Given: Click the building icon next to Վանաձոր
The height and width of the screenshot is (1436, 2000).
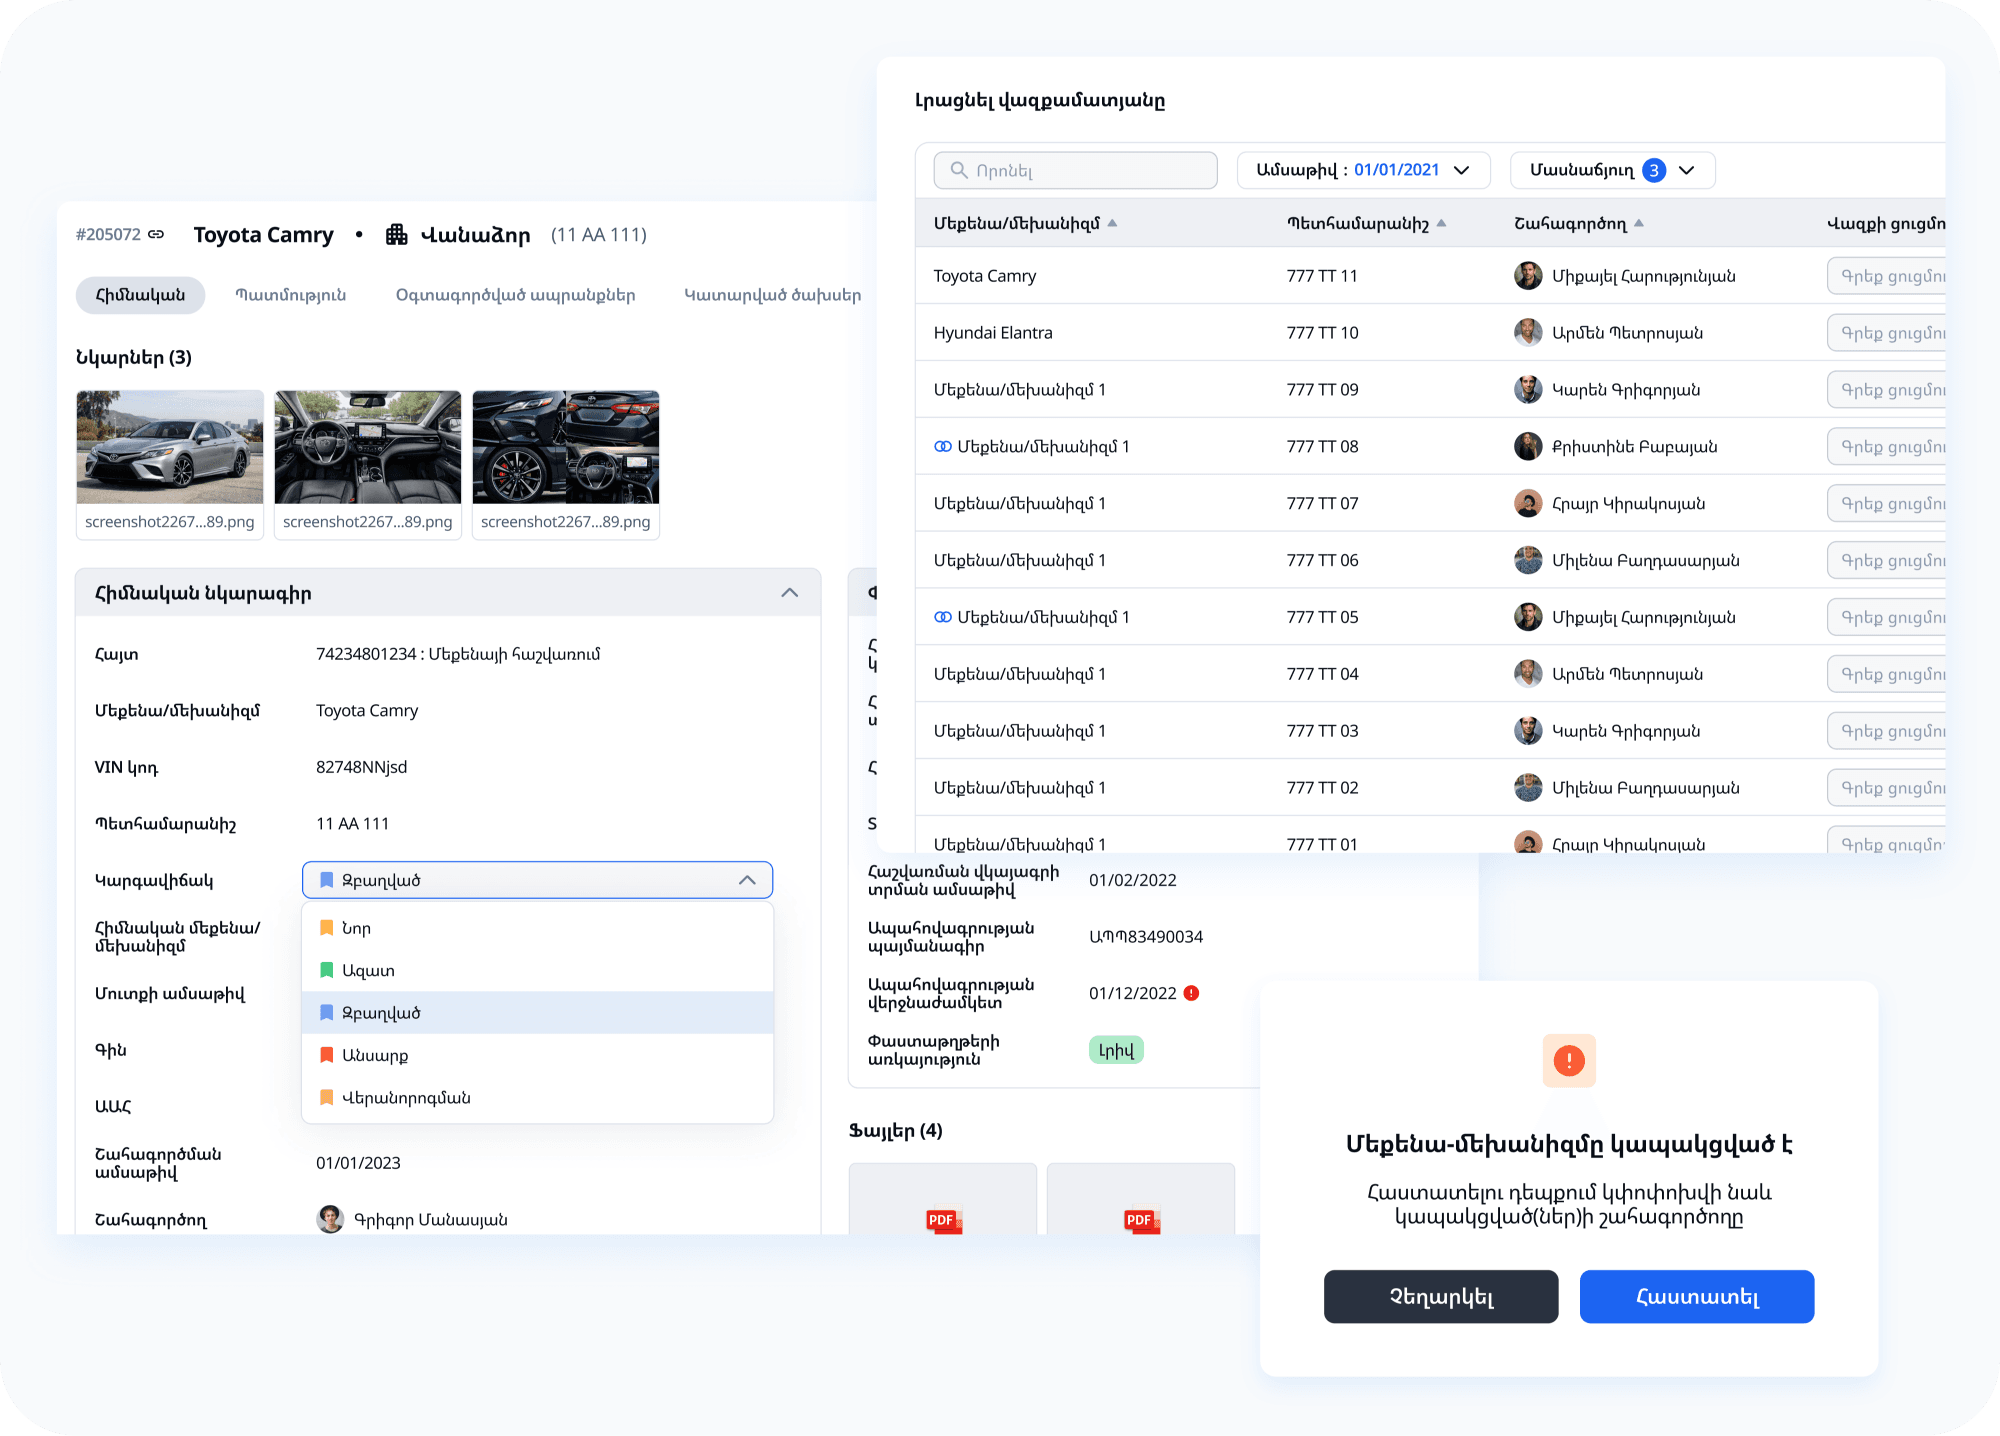Looking at the screenshot, I should pyautogui.click(x=397, y=234).
